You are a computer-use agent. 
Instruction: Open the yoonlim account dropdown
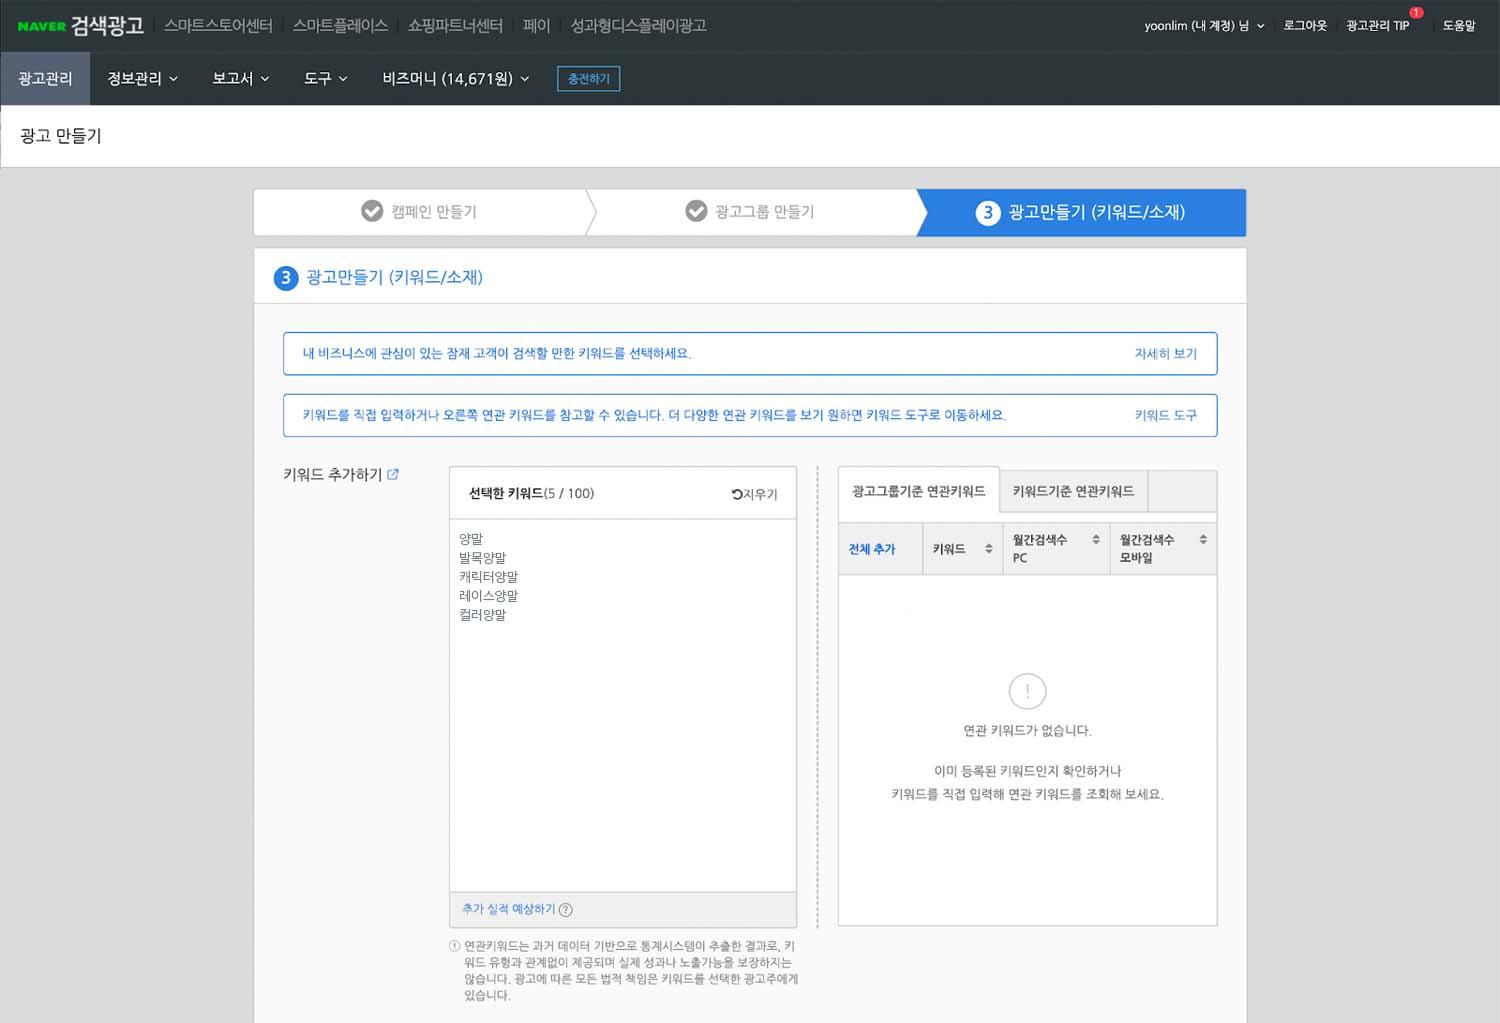tap(1204, 26)
